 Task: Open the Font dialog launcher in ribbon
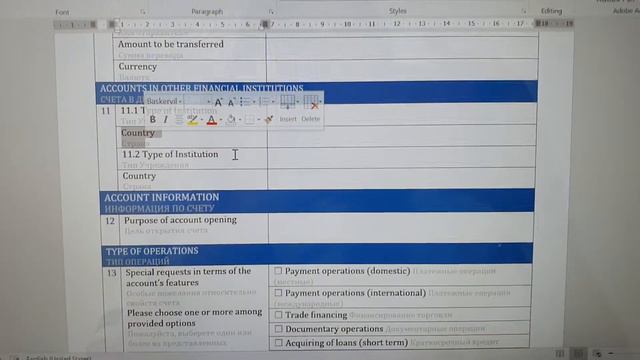pos(142,12)
